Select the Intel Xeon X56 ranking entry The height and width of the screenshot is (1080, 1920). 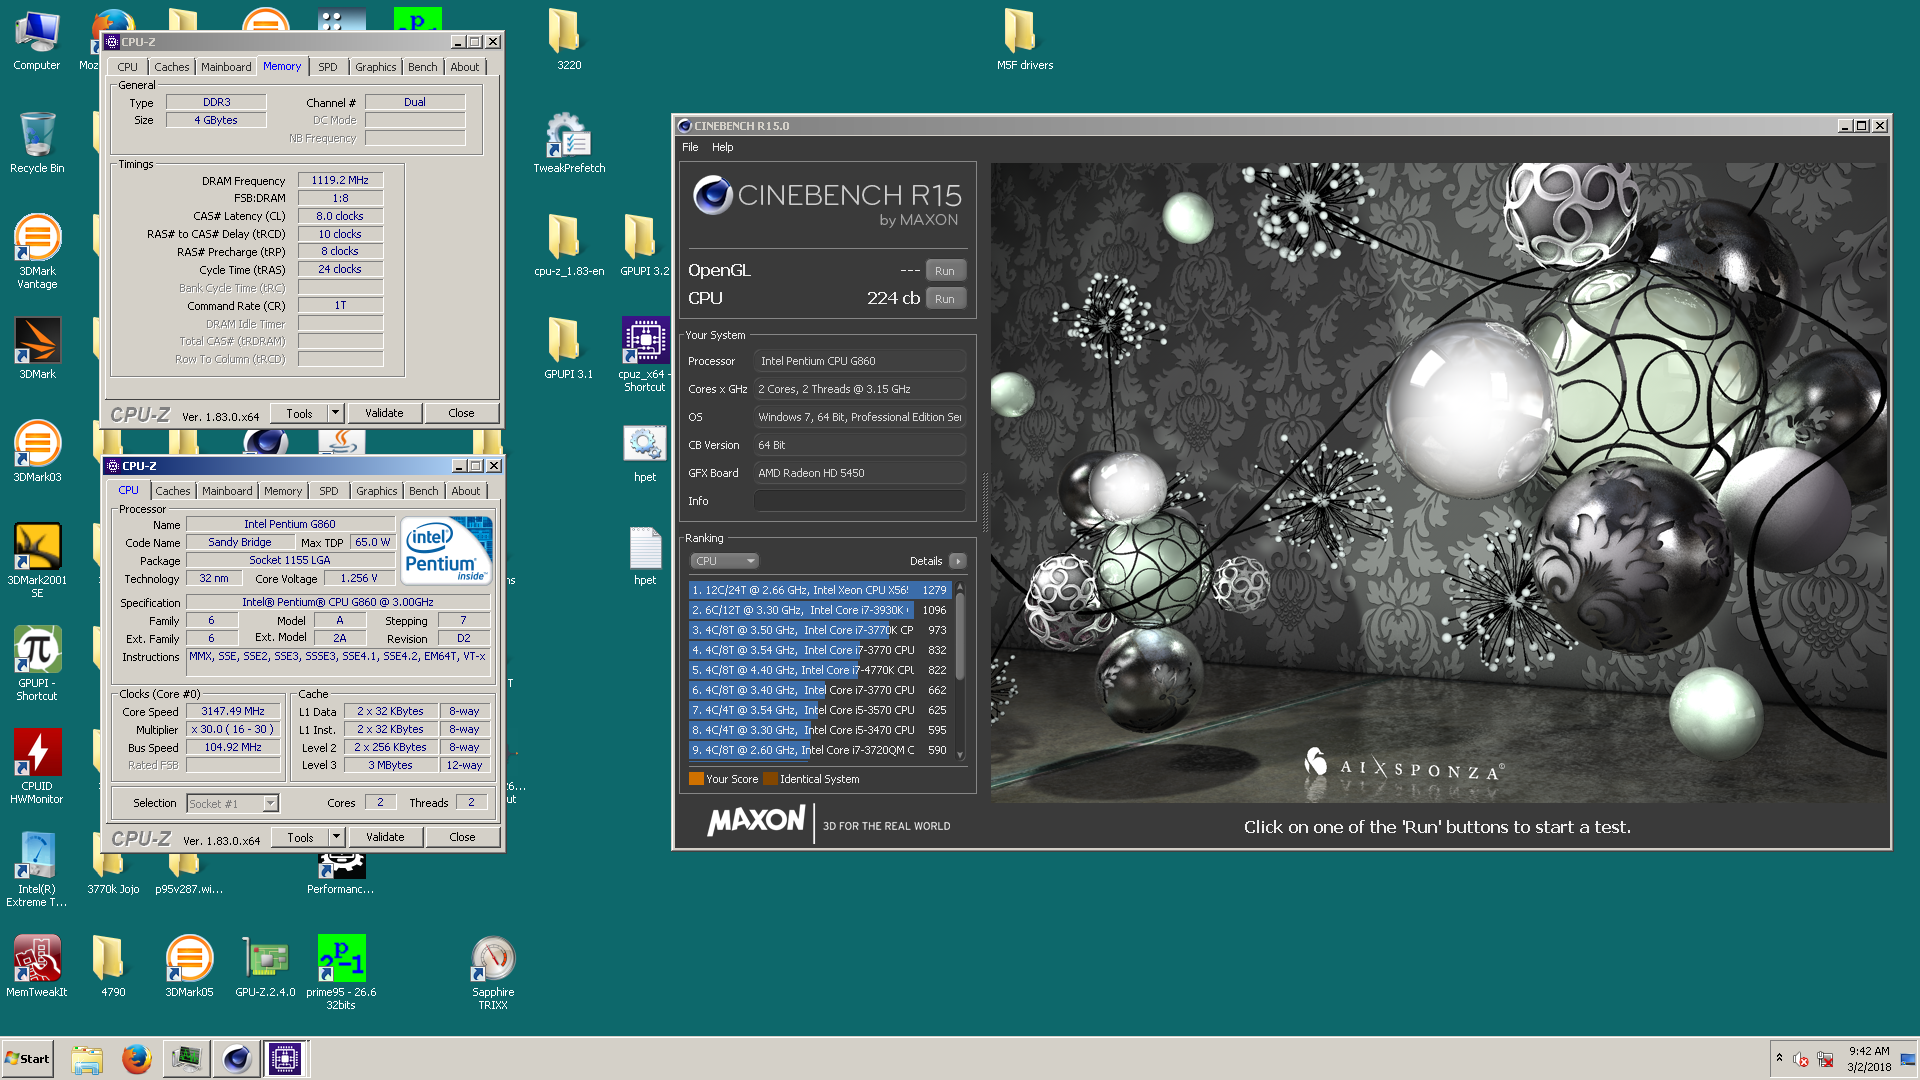point(819,590)
